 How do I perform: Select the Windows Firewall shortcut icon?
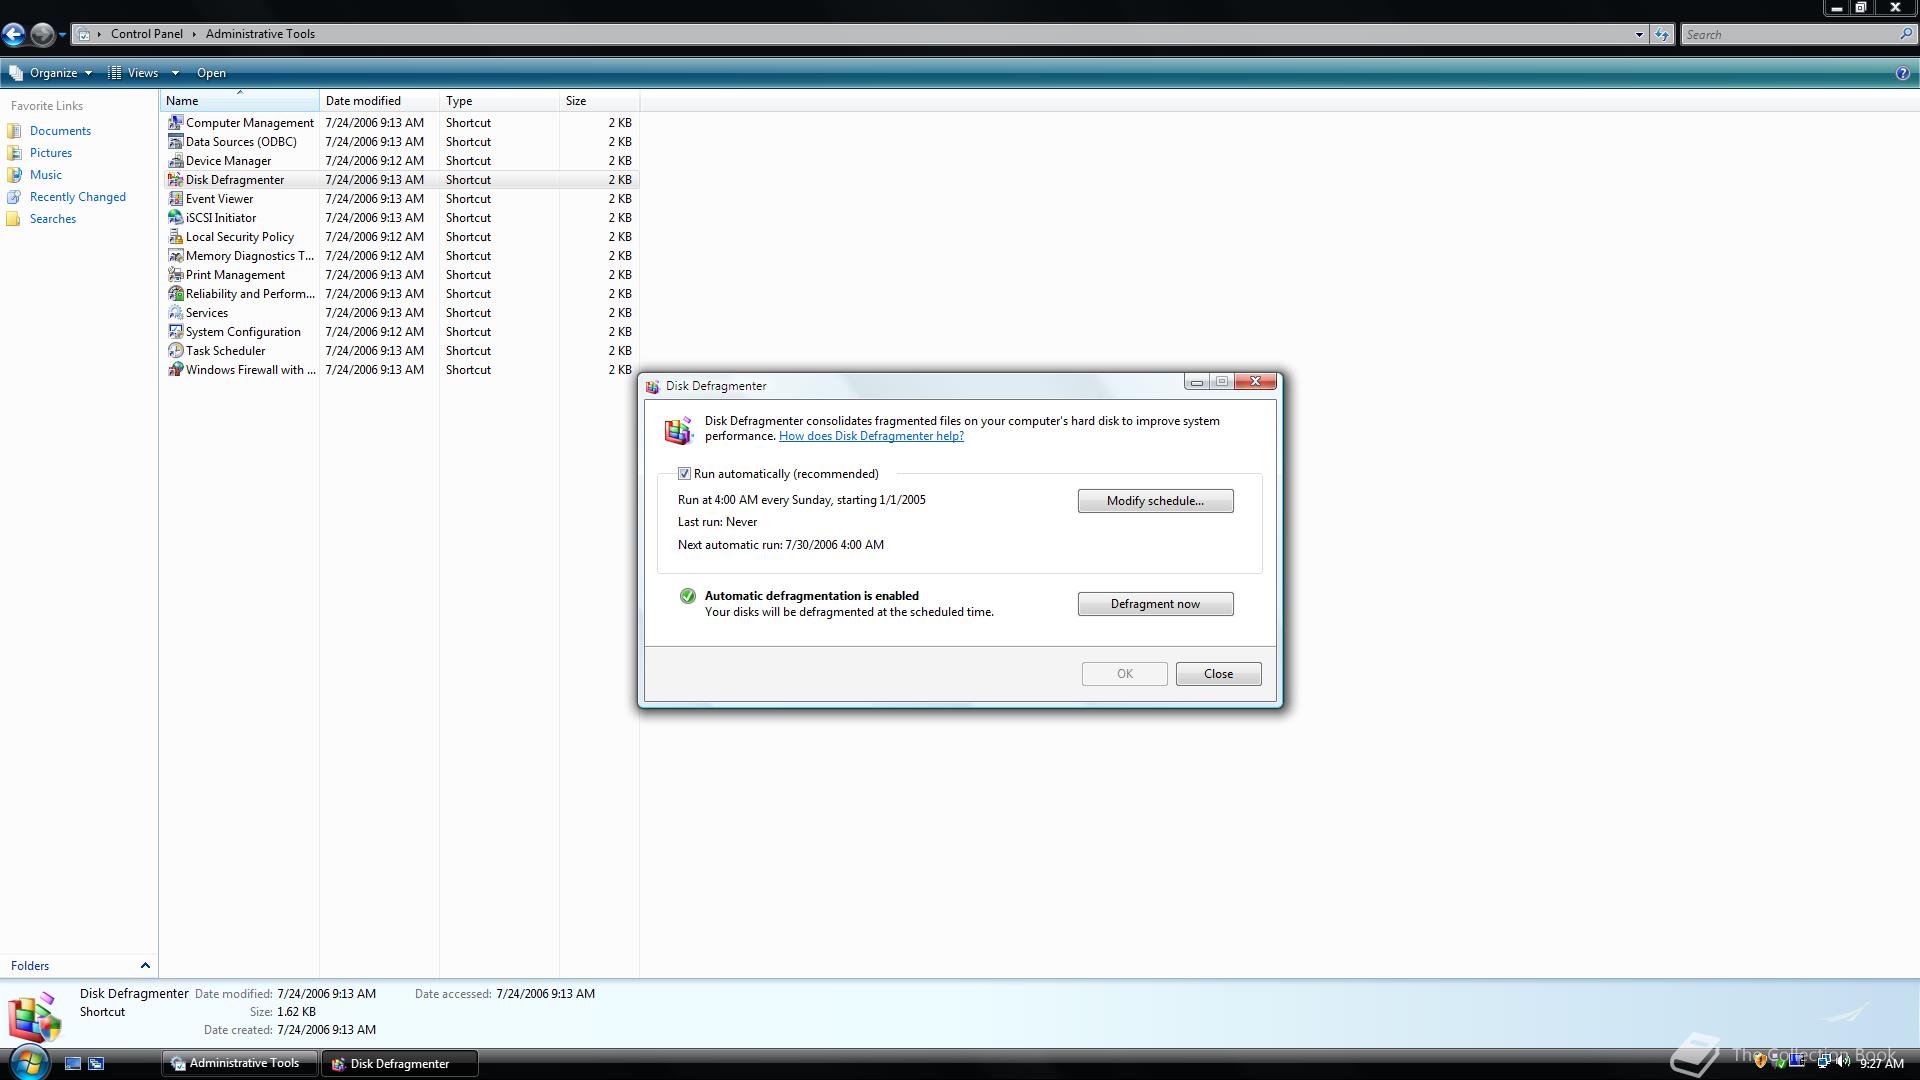point(175,370)
